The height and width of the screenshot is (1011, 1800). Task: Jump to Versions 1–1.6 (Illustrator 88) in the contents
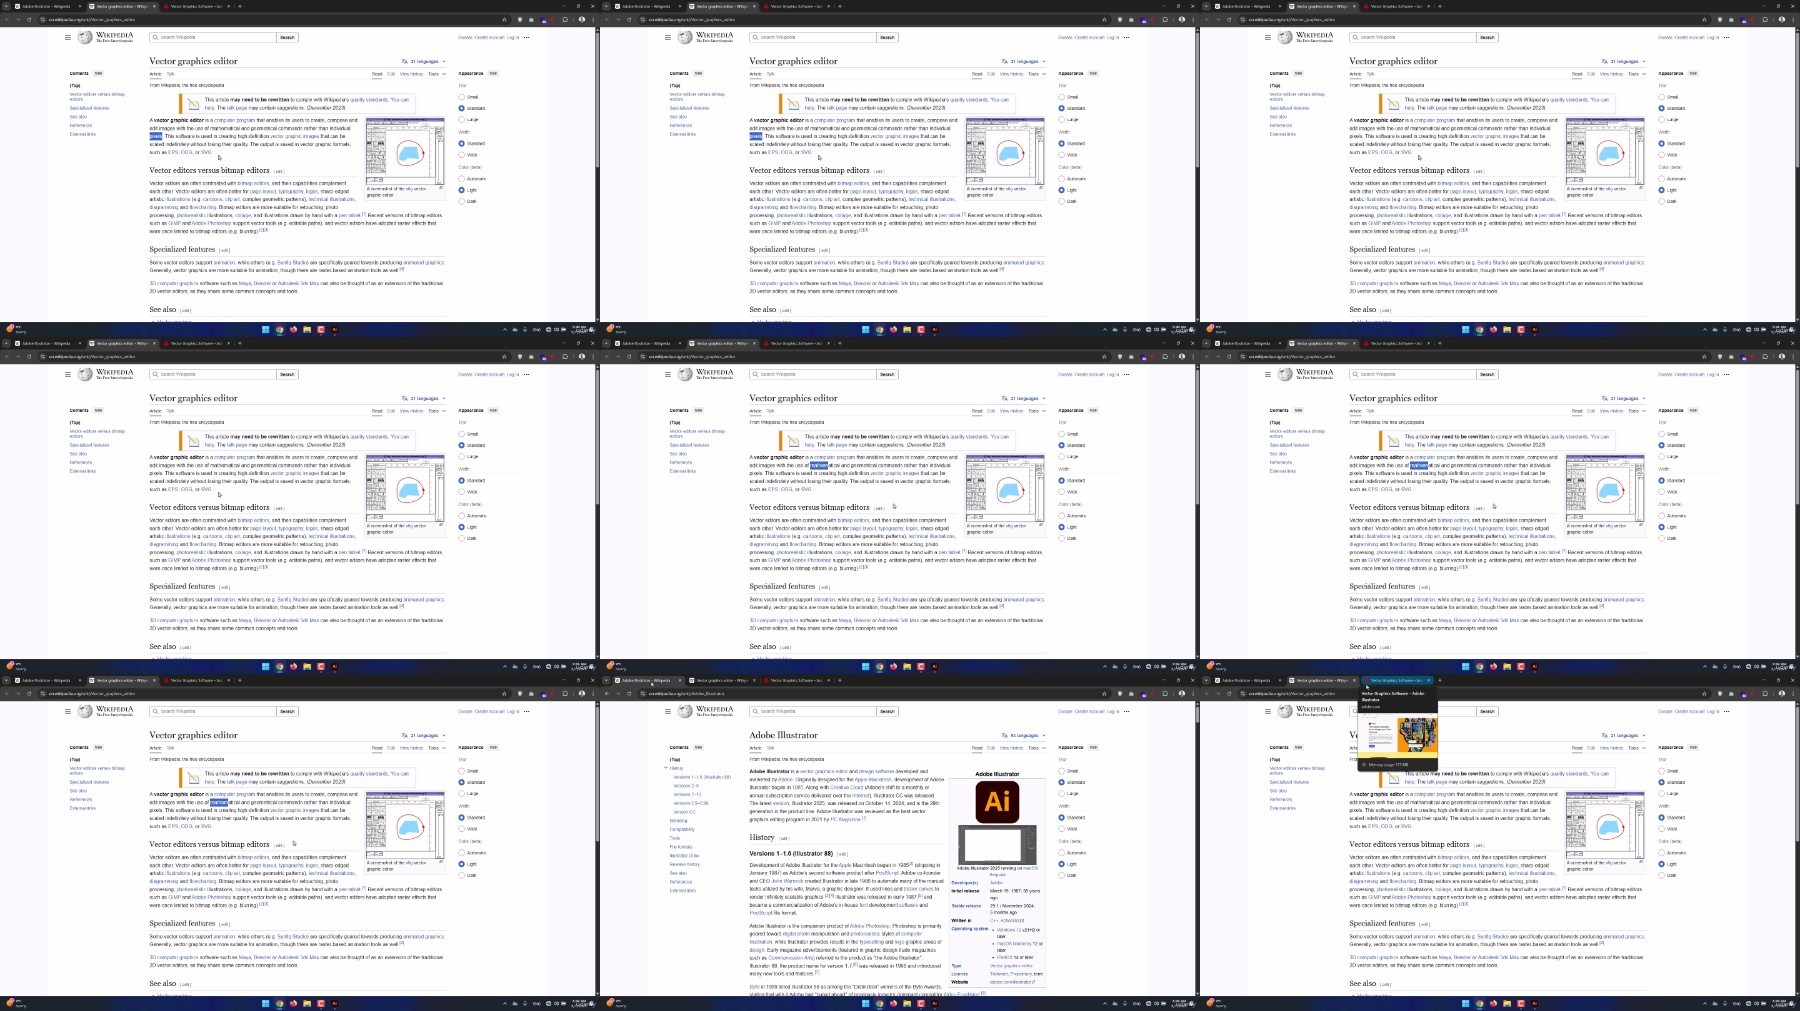point(702,777)
